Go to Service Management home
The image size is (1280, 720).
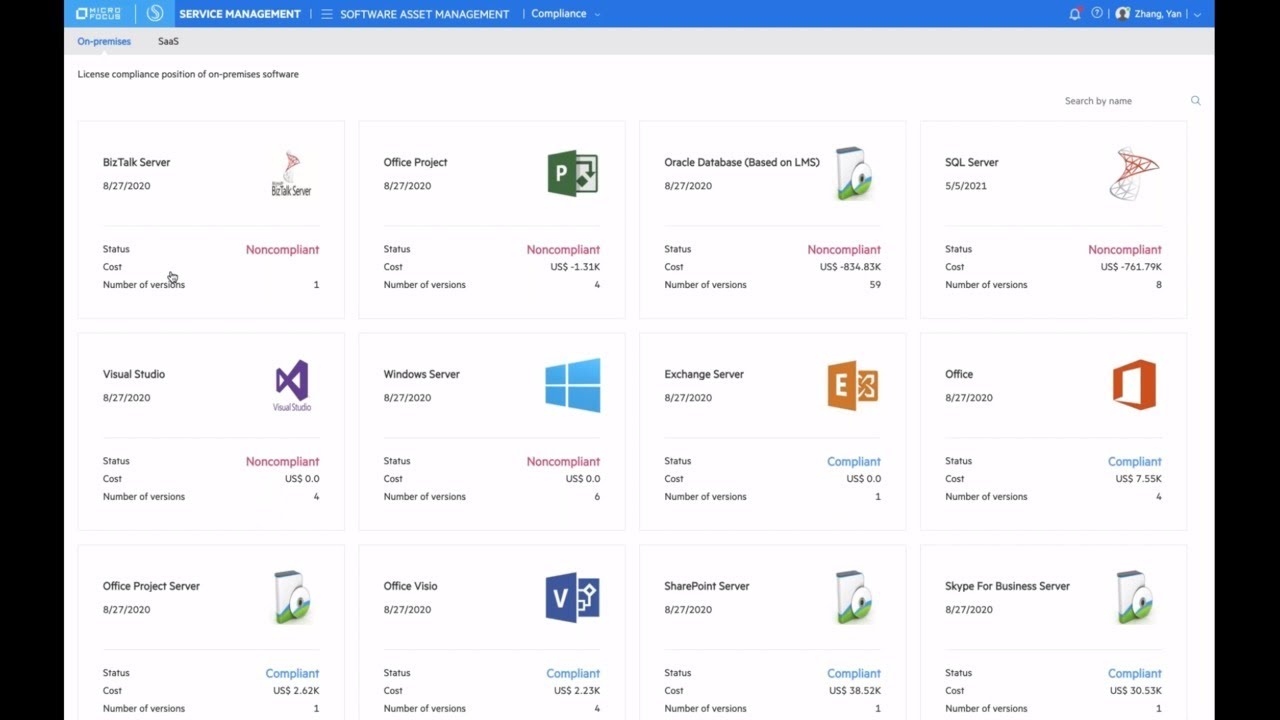pos(240,14)
